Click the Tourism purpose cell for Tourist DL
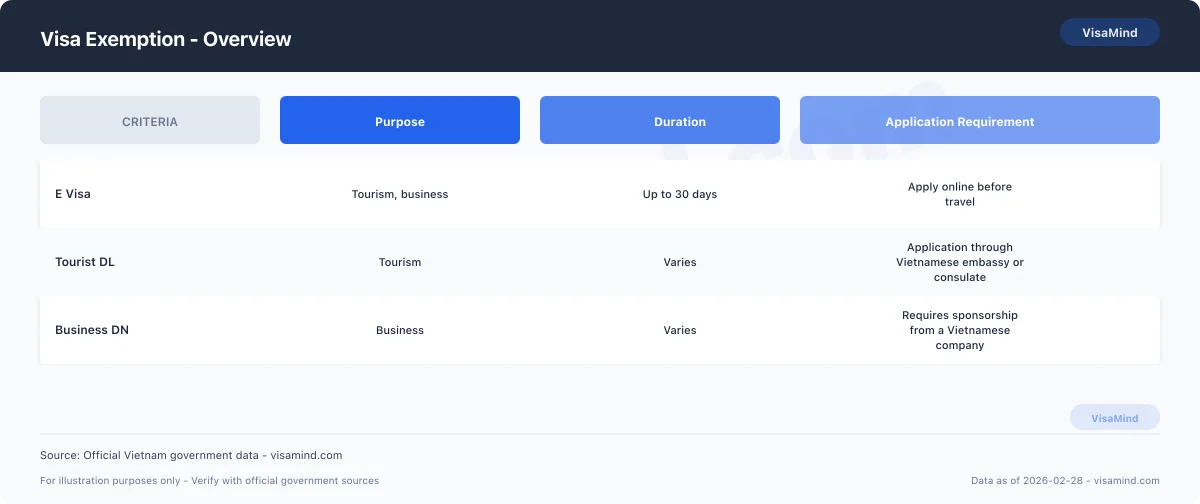The height and width of the screenshot is (504, 1200). tap(400, 262)
